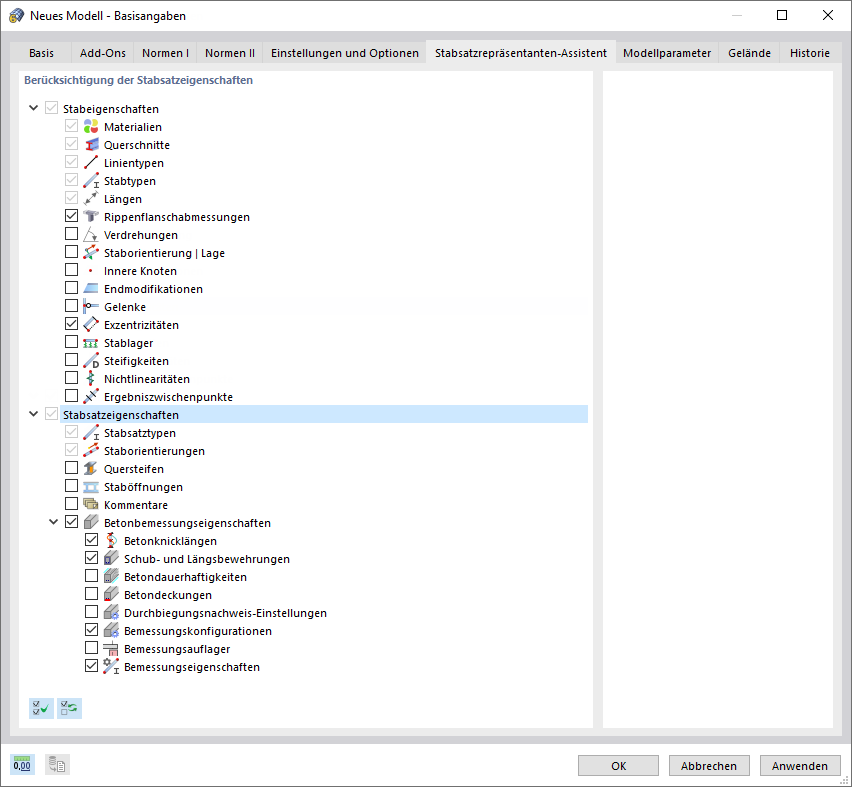This screenshot has height=787, width=852.
Task: Confirm the dialog with OK
Action: (x=618, y=765)
